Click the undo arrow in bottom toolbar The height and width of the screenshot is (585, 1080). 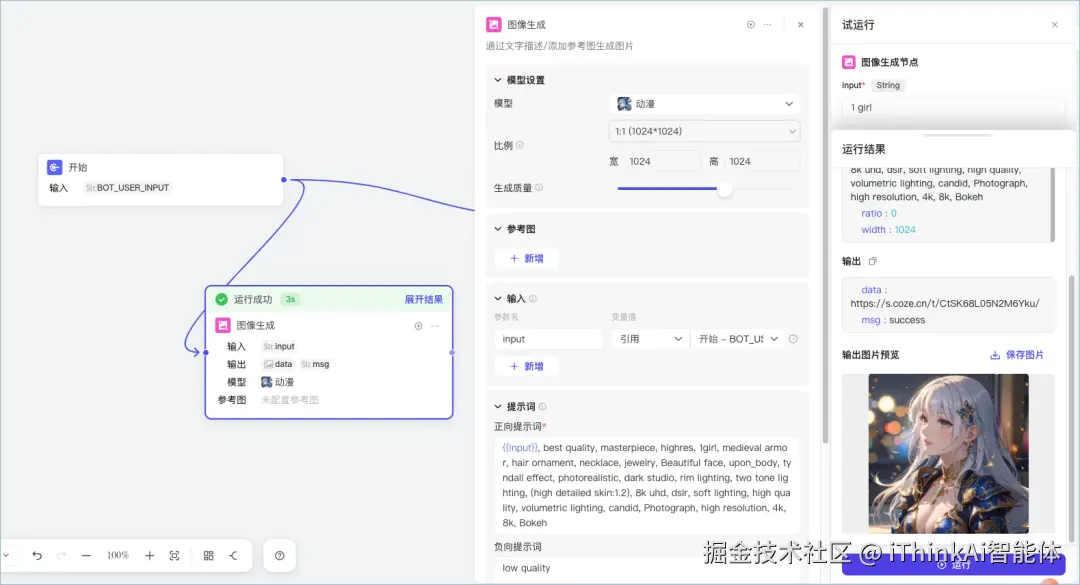click(x=37, y=555)
